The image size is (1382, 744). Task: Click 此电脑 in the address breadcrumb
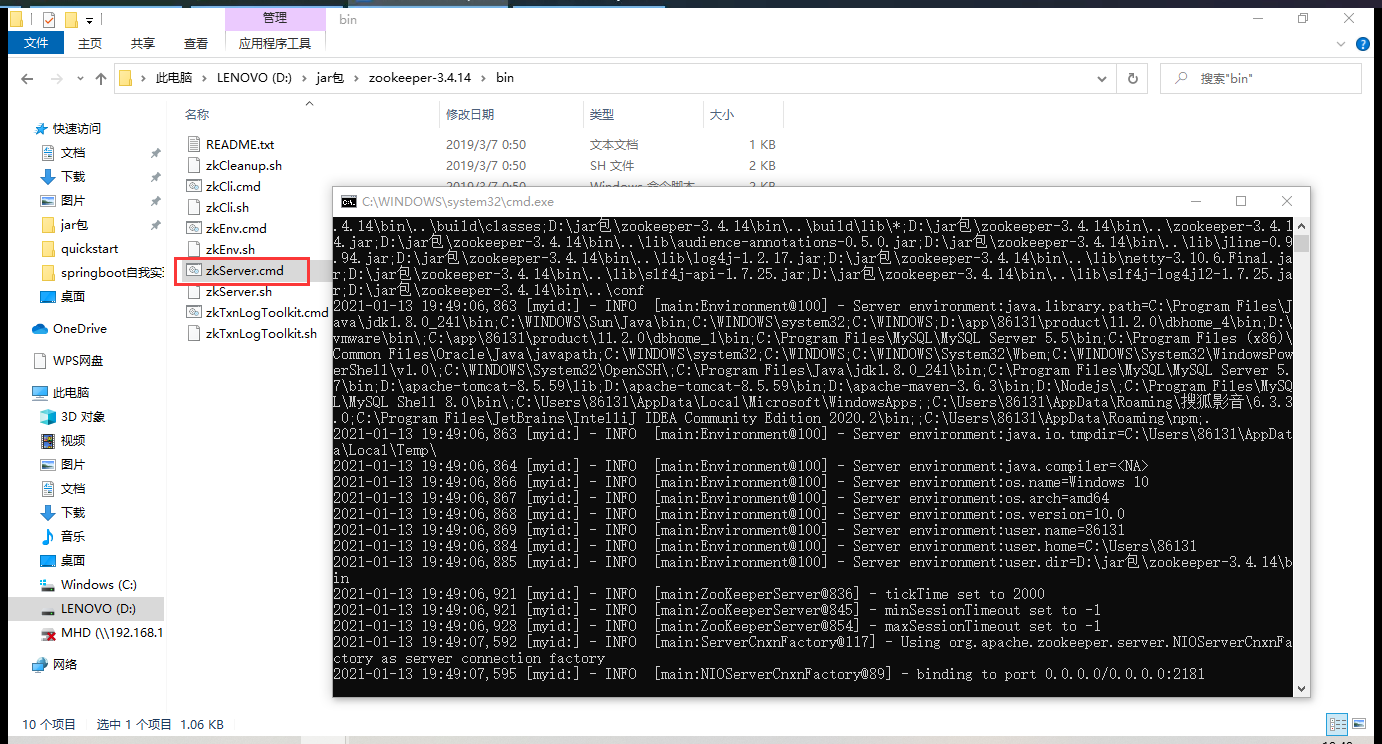click(173, 78)
